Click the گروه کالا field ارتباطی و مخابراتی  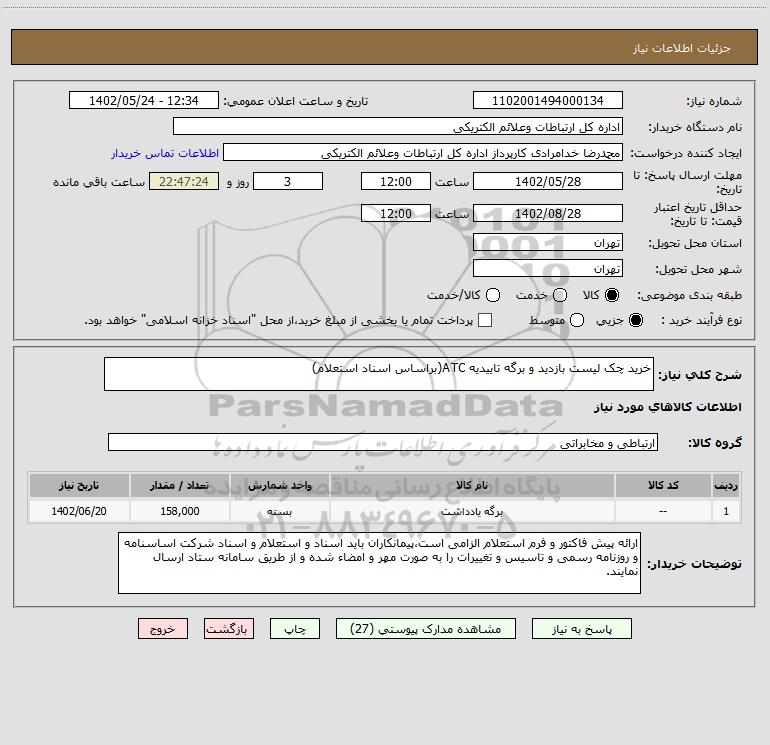[x=383, y=442]
